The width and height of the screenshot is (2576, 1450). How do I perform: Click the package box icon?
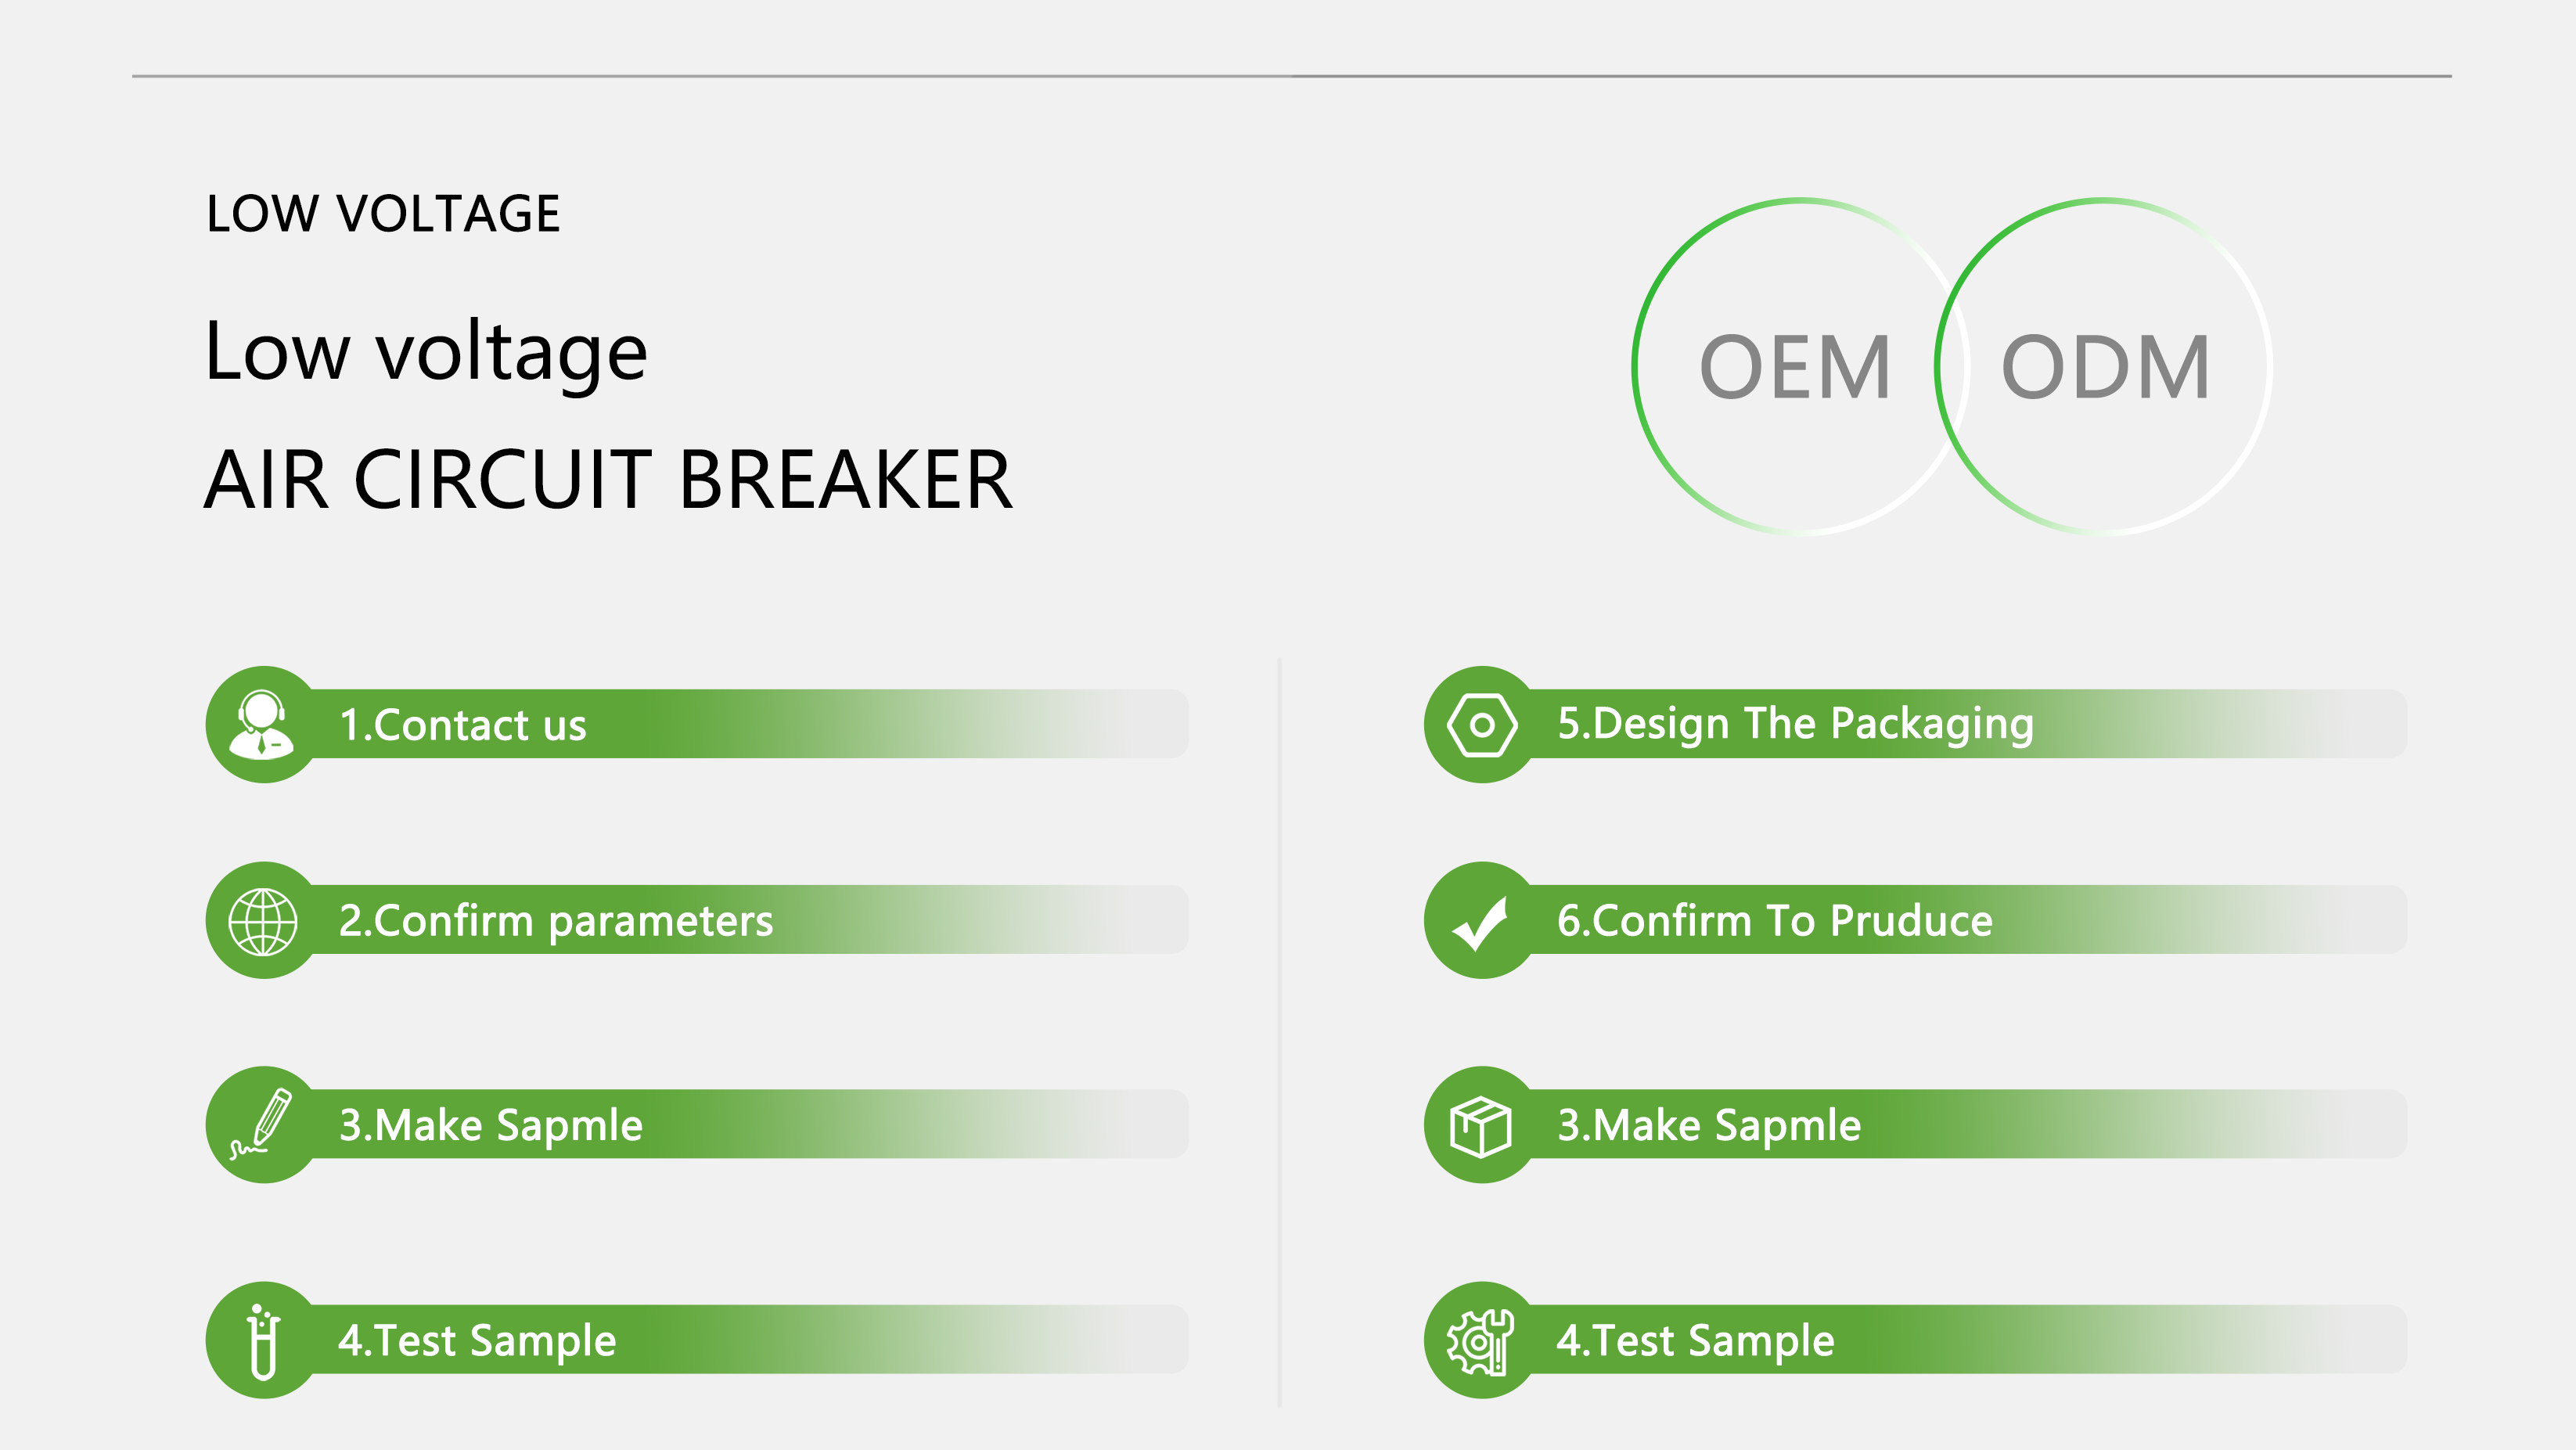tap(1482, 1125)
